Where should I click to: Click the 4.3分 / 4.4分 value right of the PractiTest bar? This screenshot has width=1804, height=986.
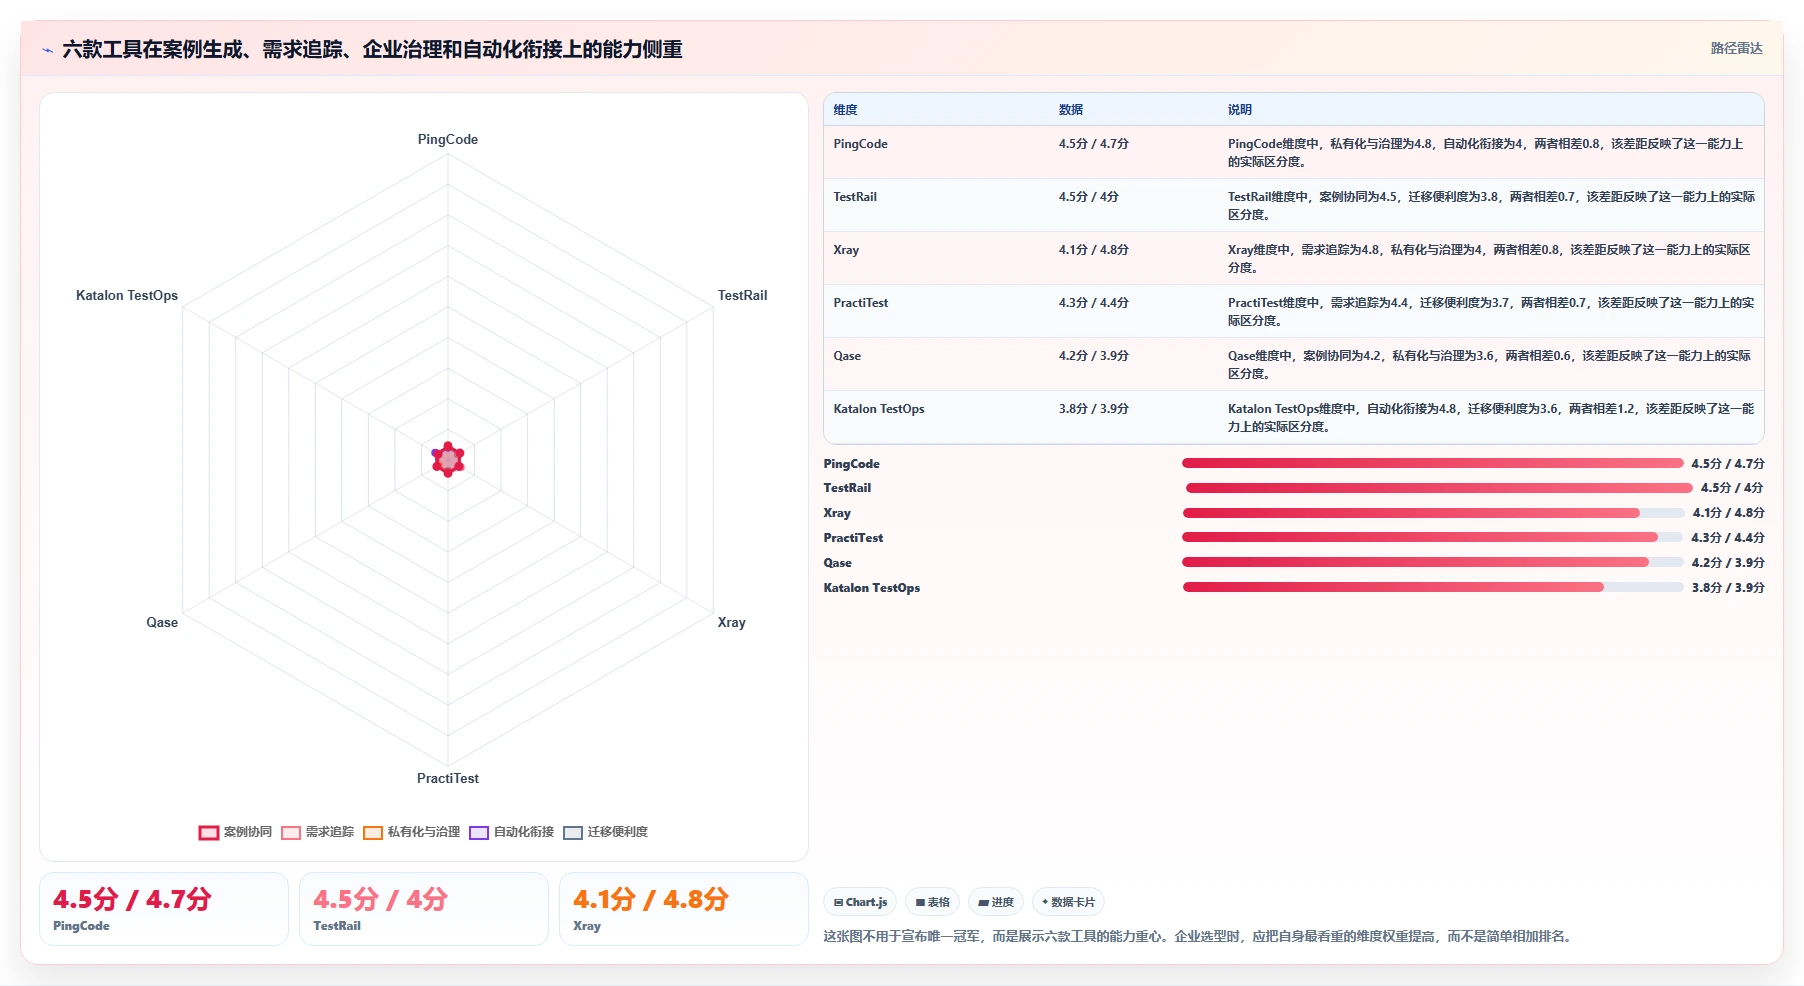tap(1728, 538)
